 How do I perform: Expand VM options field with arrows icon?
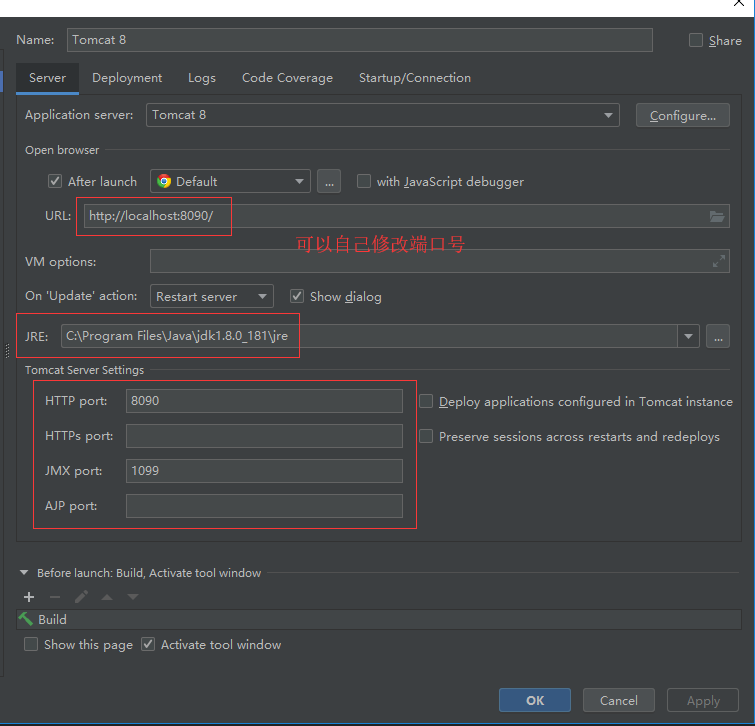718,261
